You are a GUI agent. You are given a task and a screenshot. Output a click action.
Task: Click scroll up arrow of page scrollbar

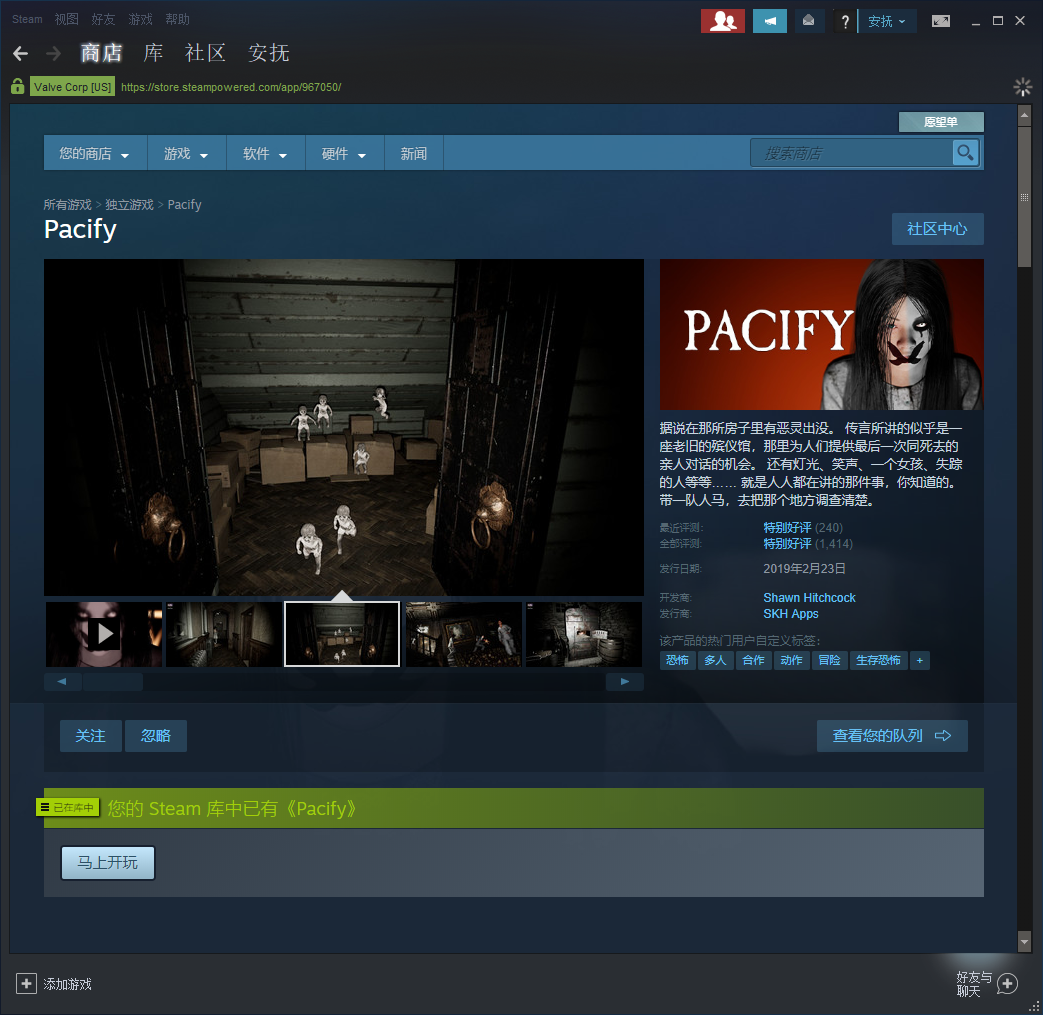1024,116
